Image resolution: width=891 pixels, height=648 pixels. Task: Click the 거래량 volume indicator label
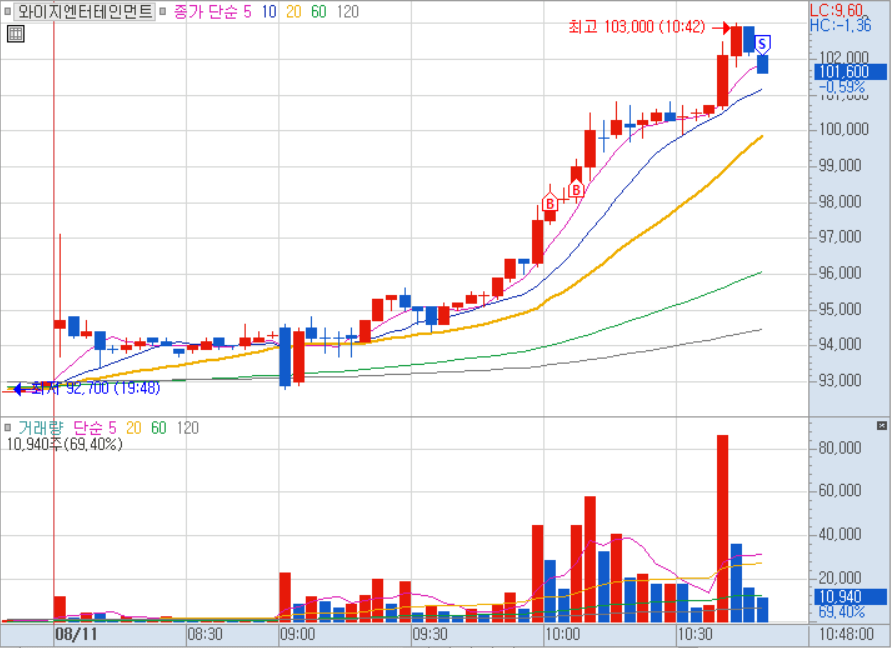[40, 428]
